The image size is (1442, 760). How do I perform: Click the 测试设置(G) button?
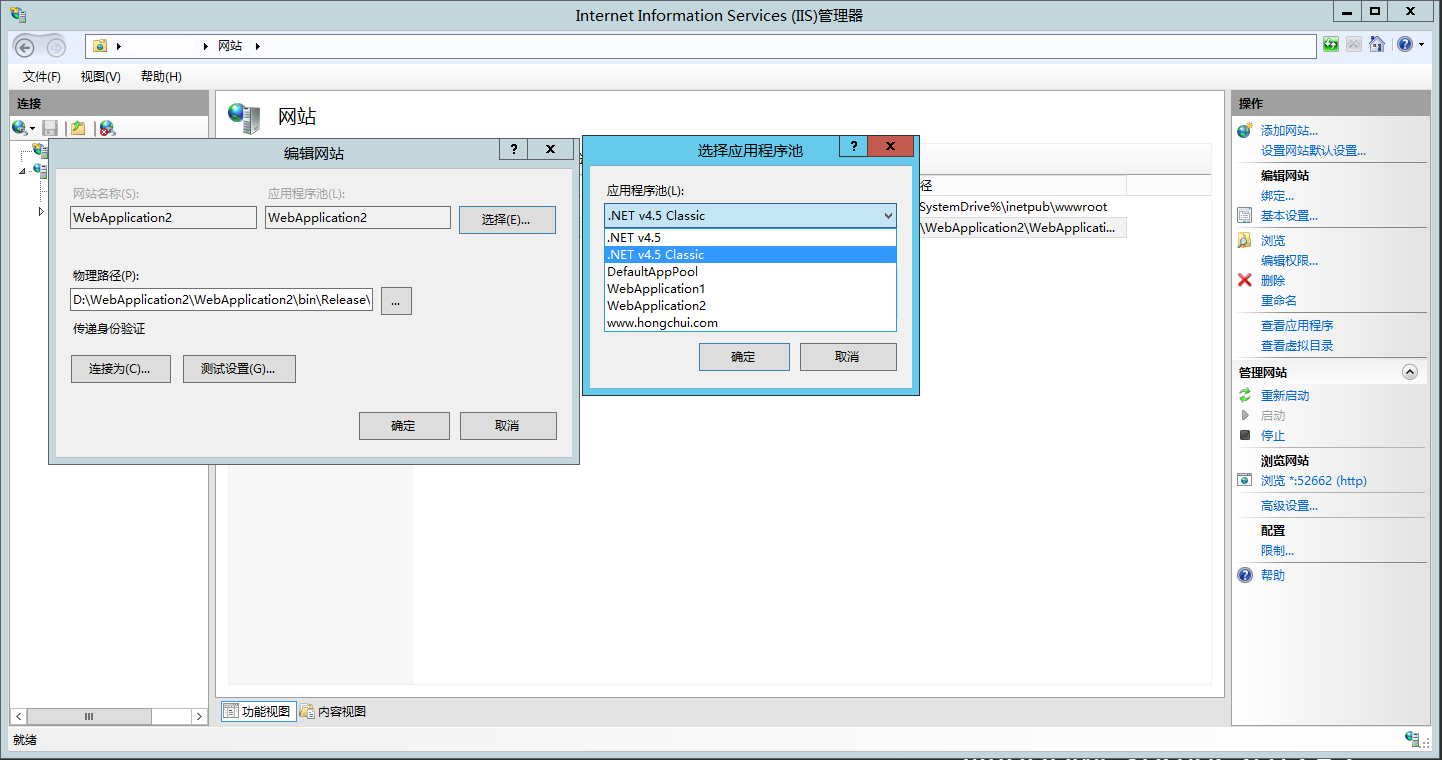tap(239, 368)
